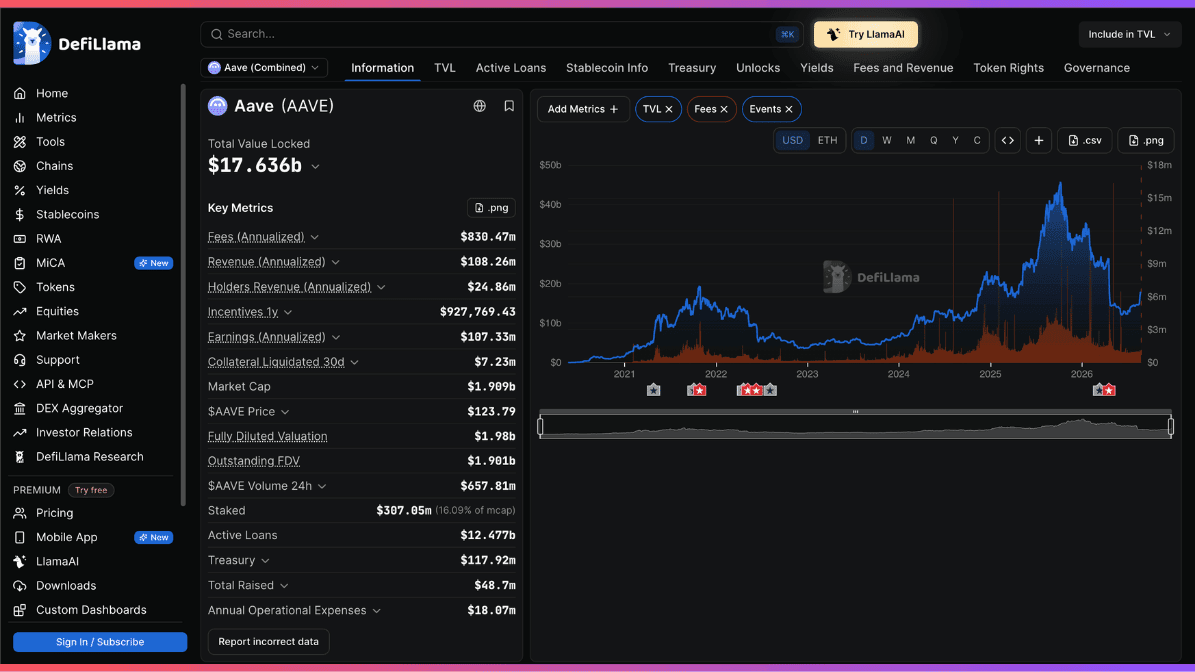Open the website globe icon for Aave

479,106
